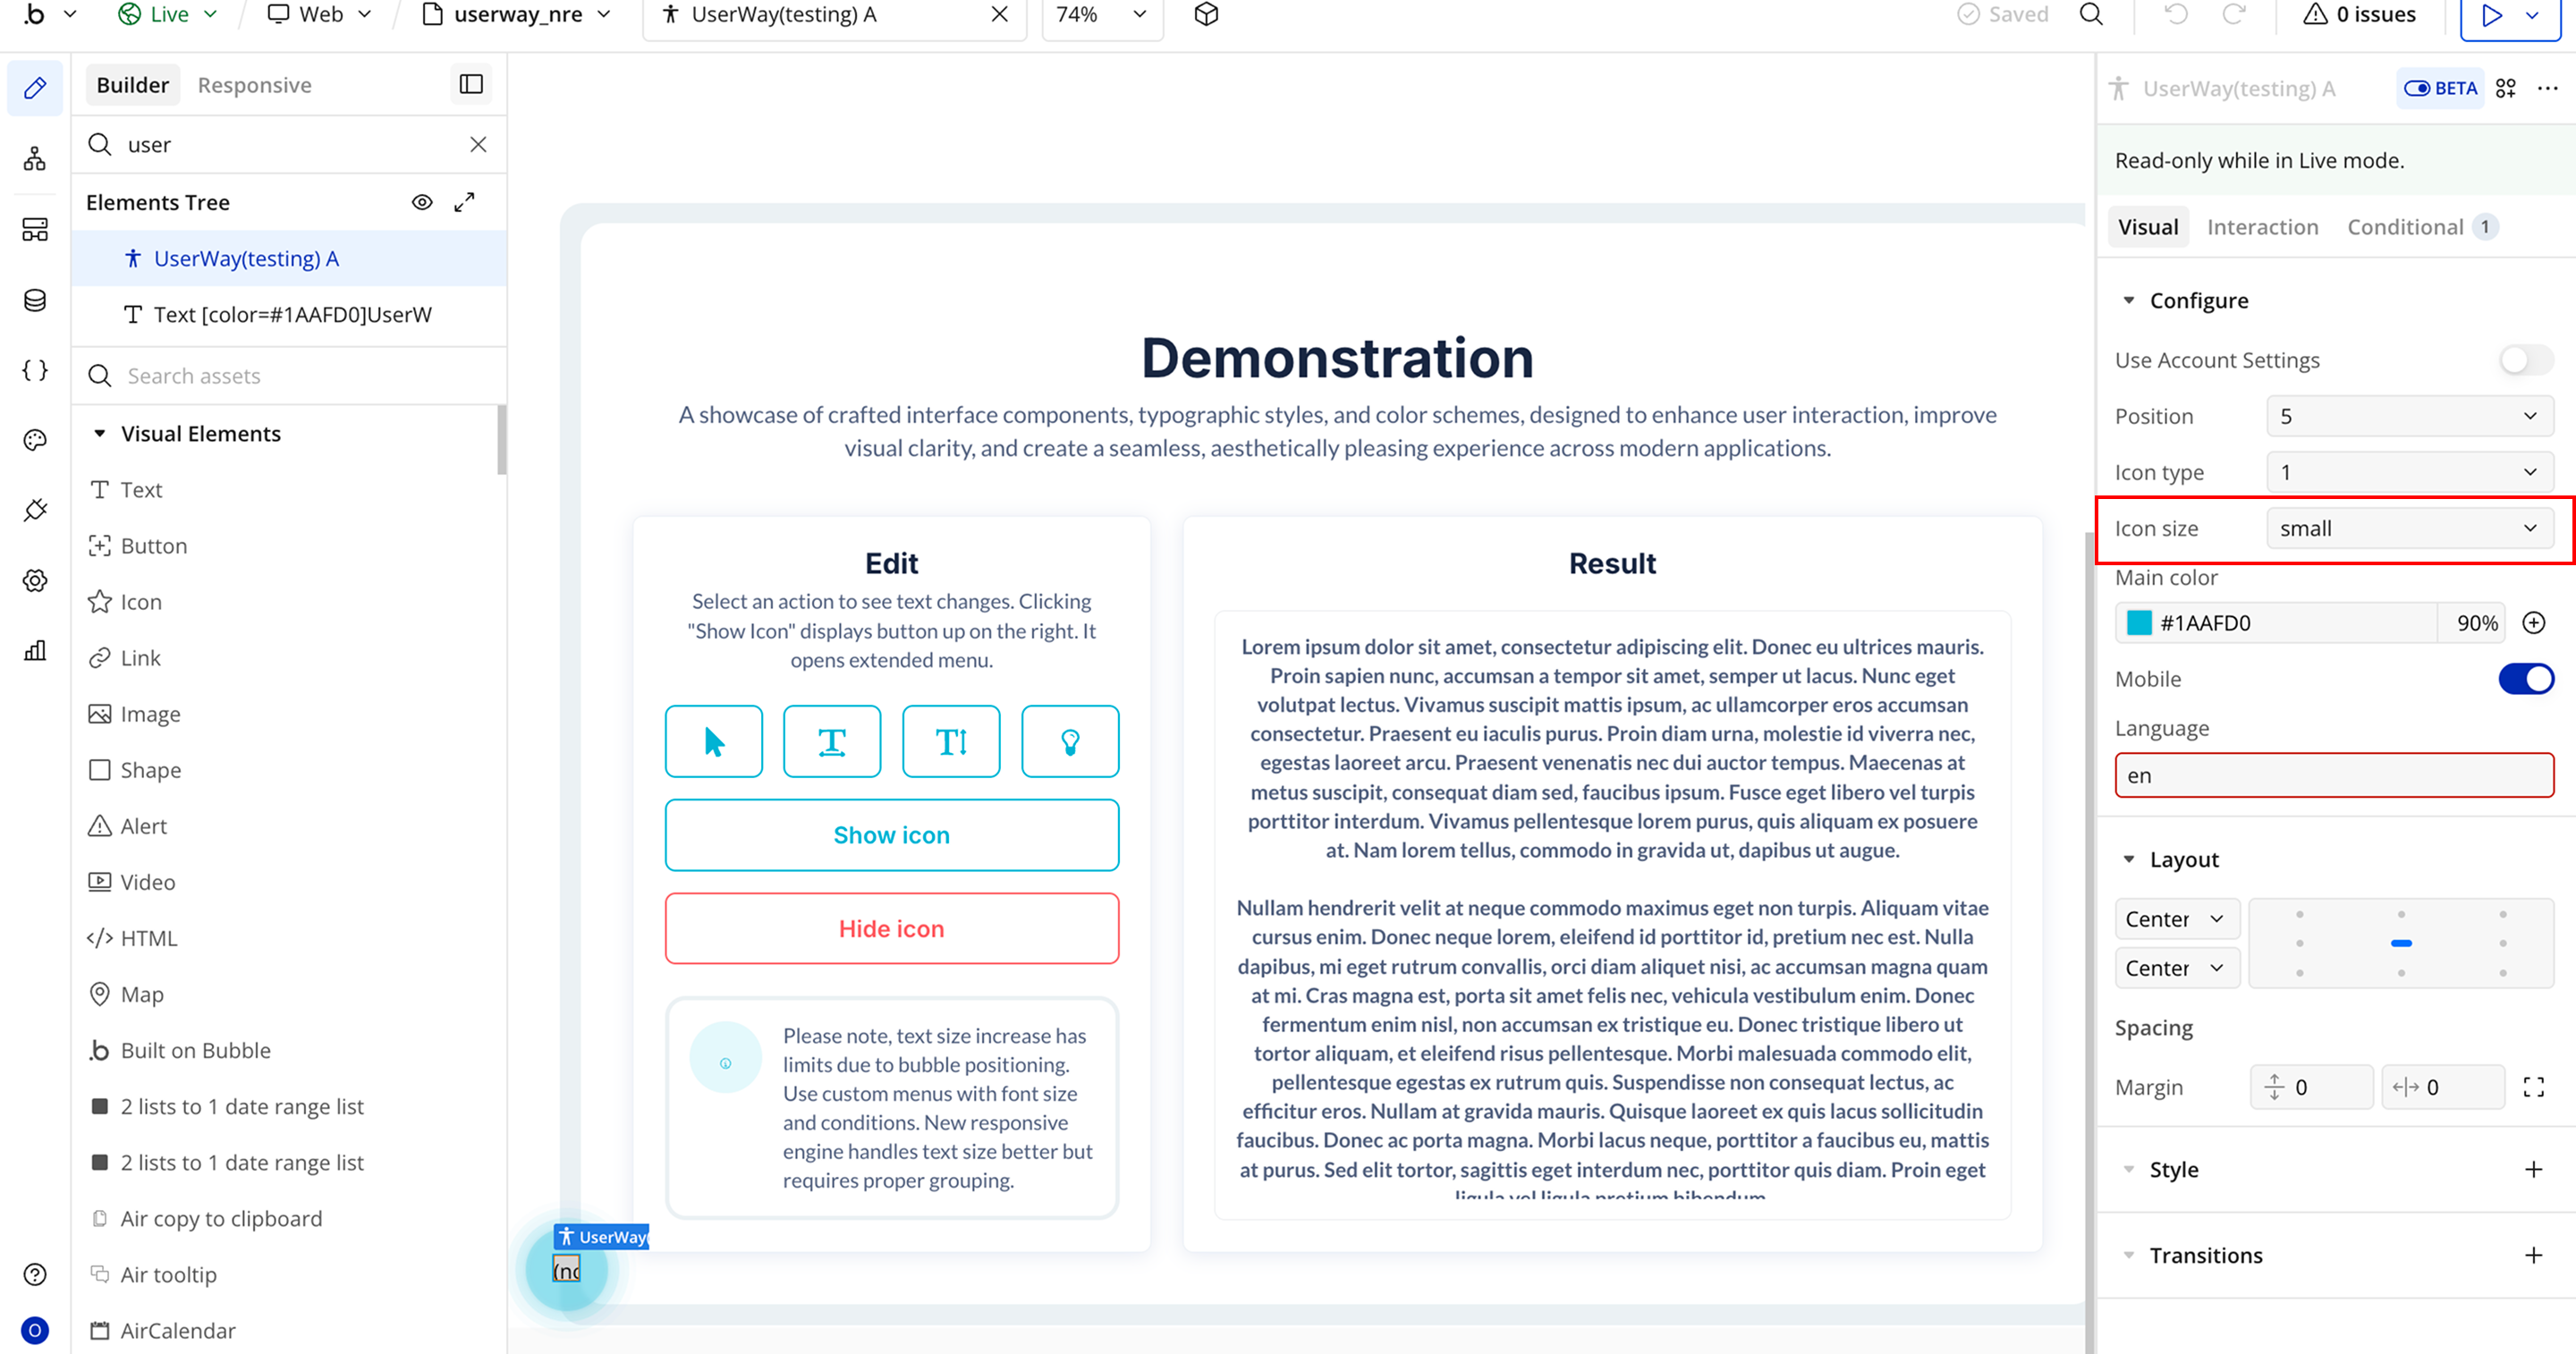Switch to the Responsive tab
Screen dimensions: 2576x1354
[x=254, y=85]
